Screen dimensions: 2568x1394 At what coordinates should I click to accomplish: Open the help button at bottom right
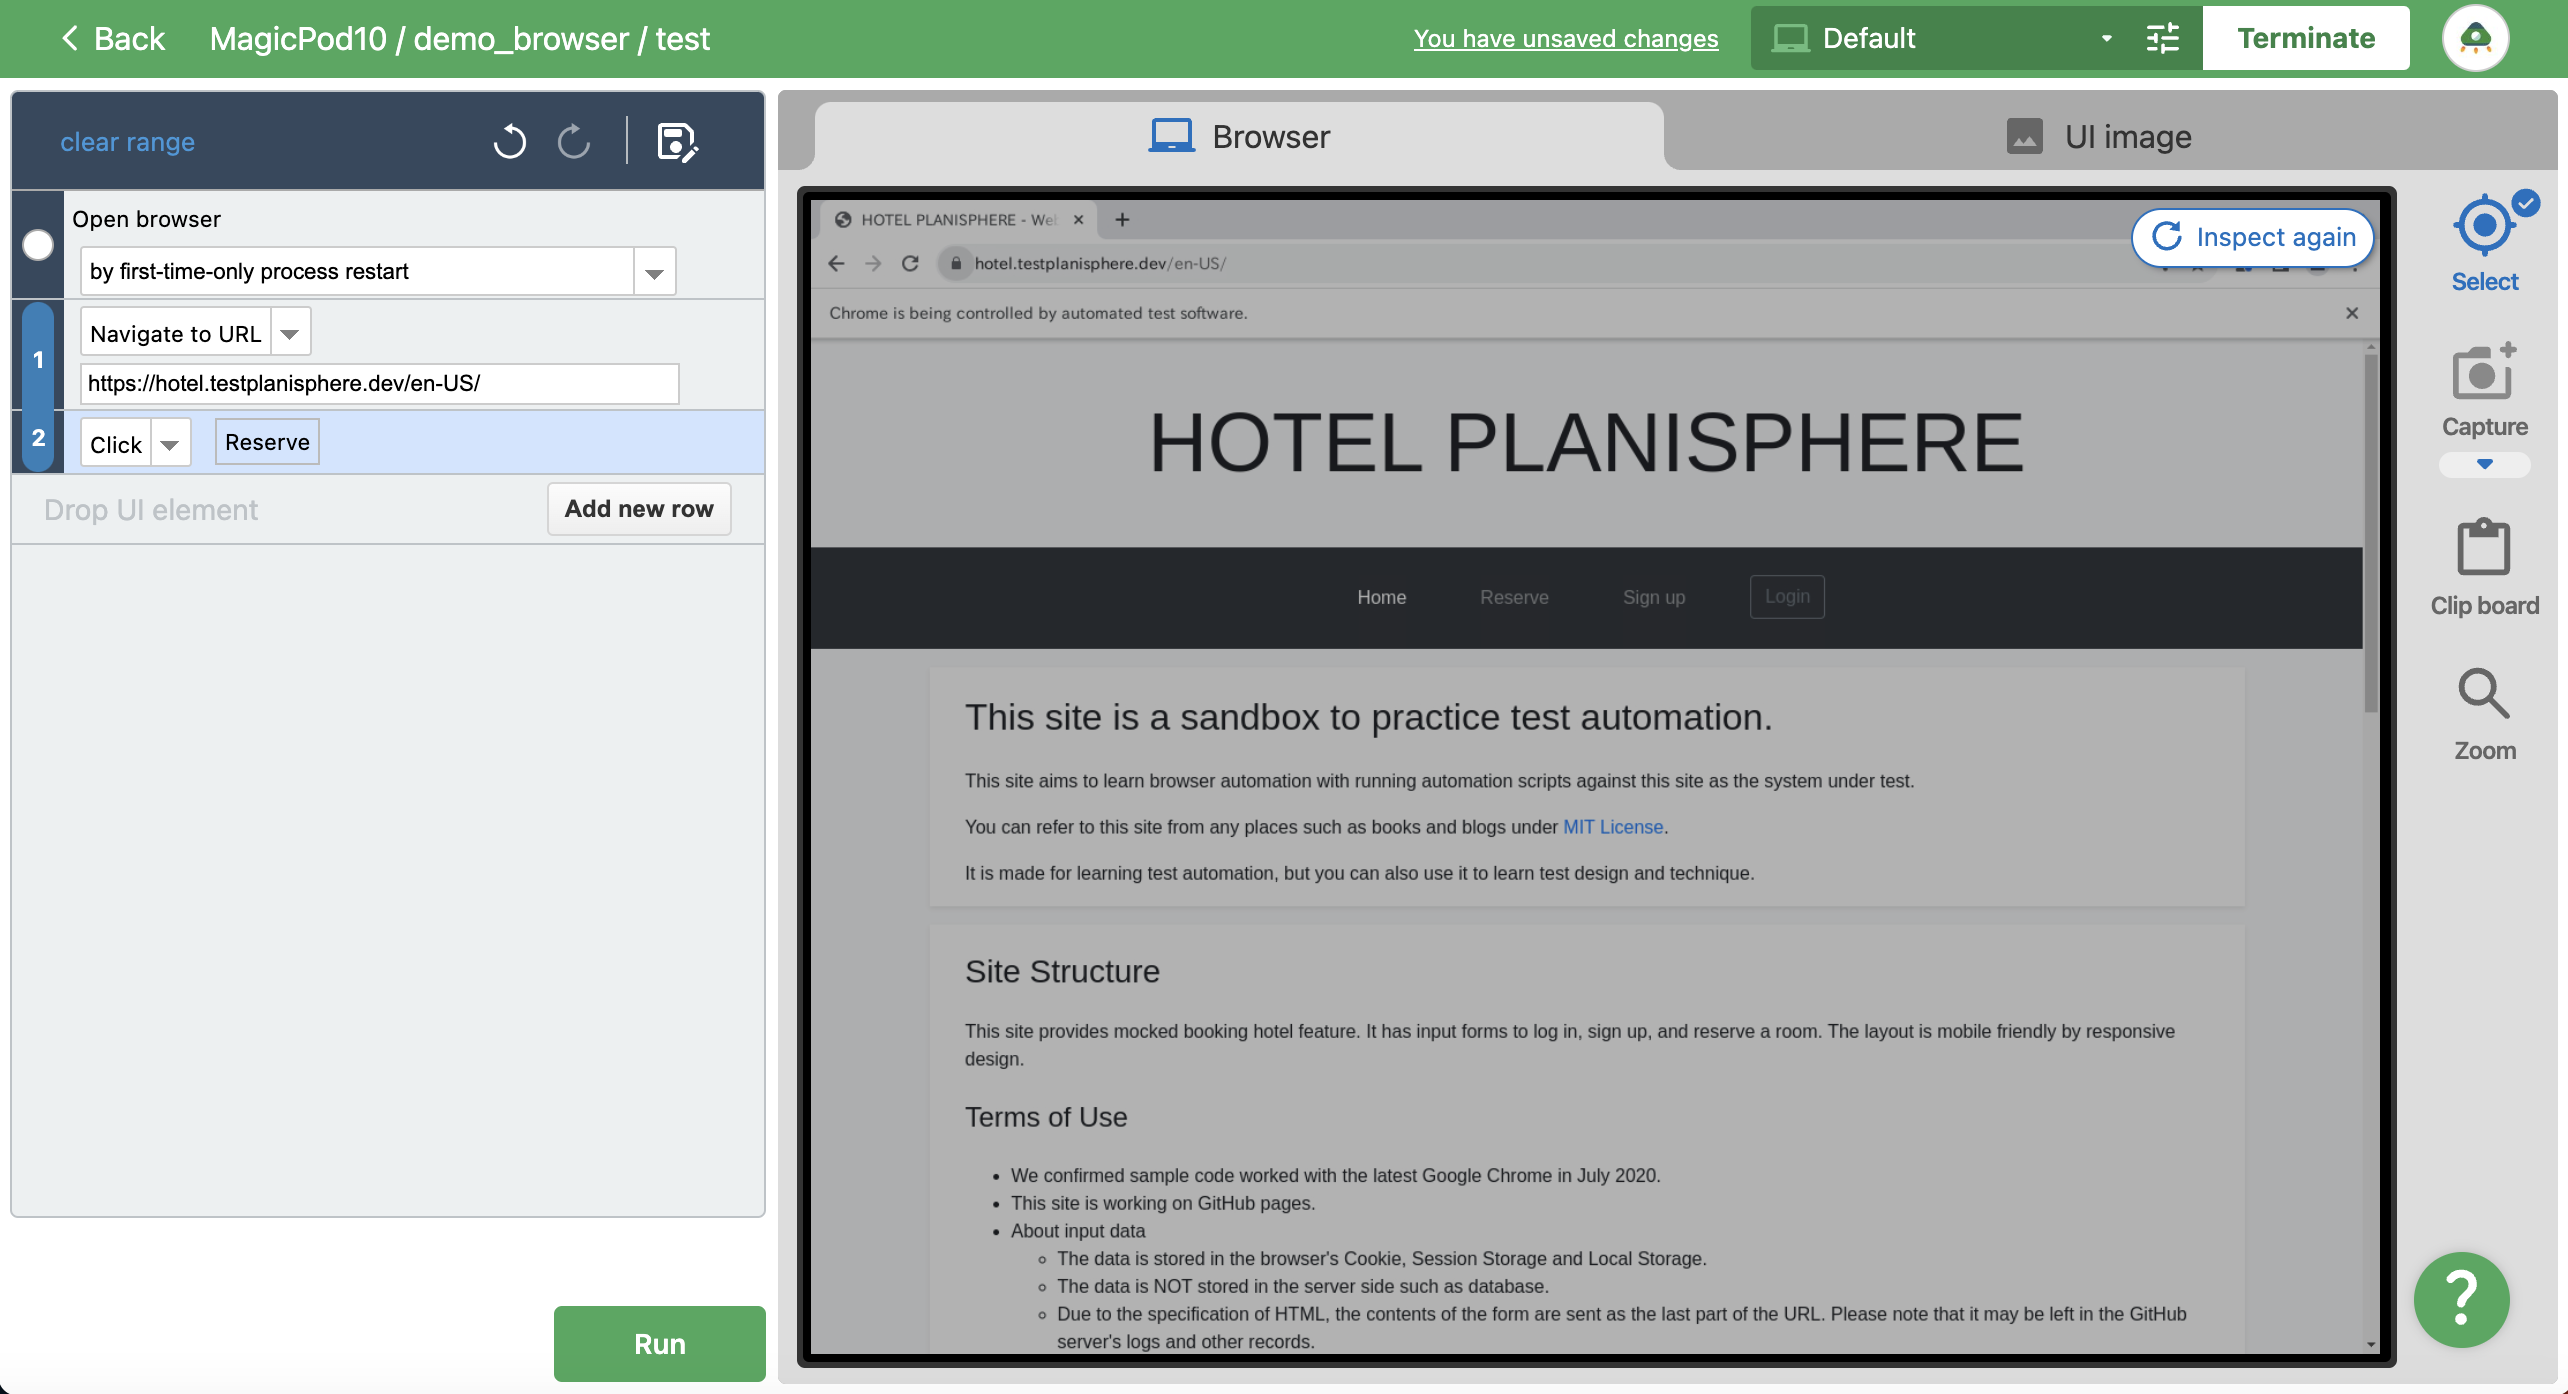(2461, 1300)
